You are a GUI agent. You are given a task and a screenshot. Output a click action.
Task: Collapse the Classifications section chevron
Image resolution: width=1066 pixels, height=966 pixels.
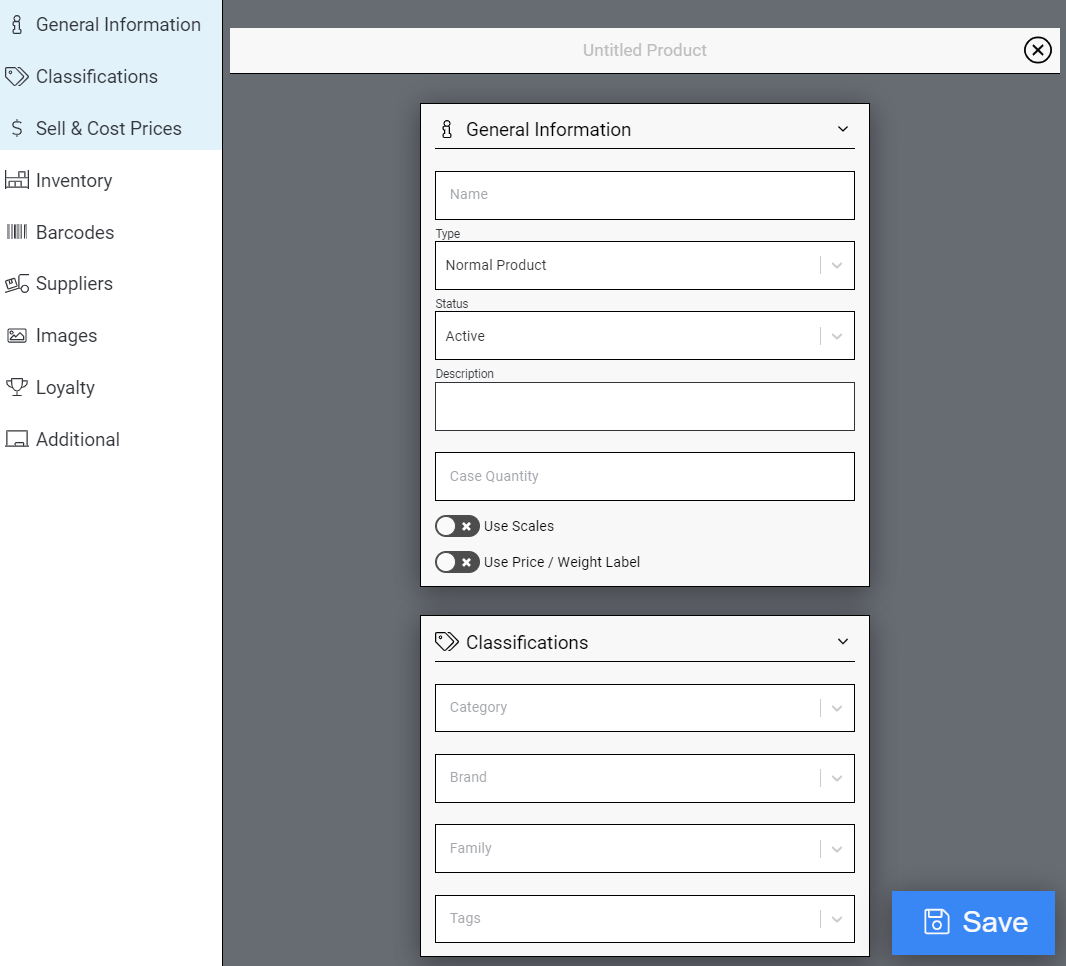coord(843,641)
